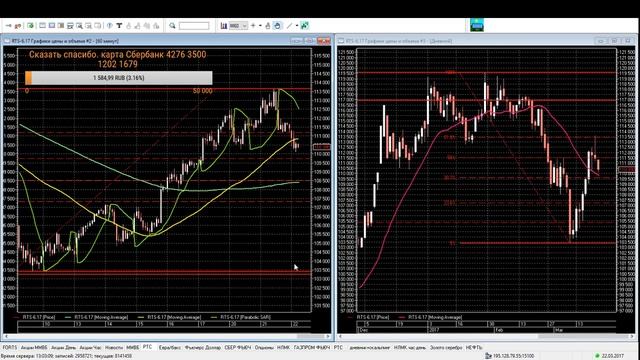Select the line drawing tool
Screen dimensions: 640x360
click(x=289, y=26)
